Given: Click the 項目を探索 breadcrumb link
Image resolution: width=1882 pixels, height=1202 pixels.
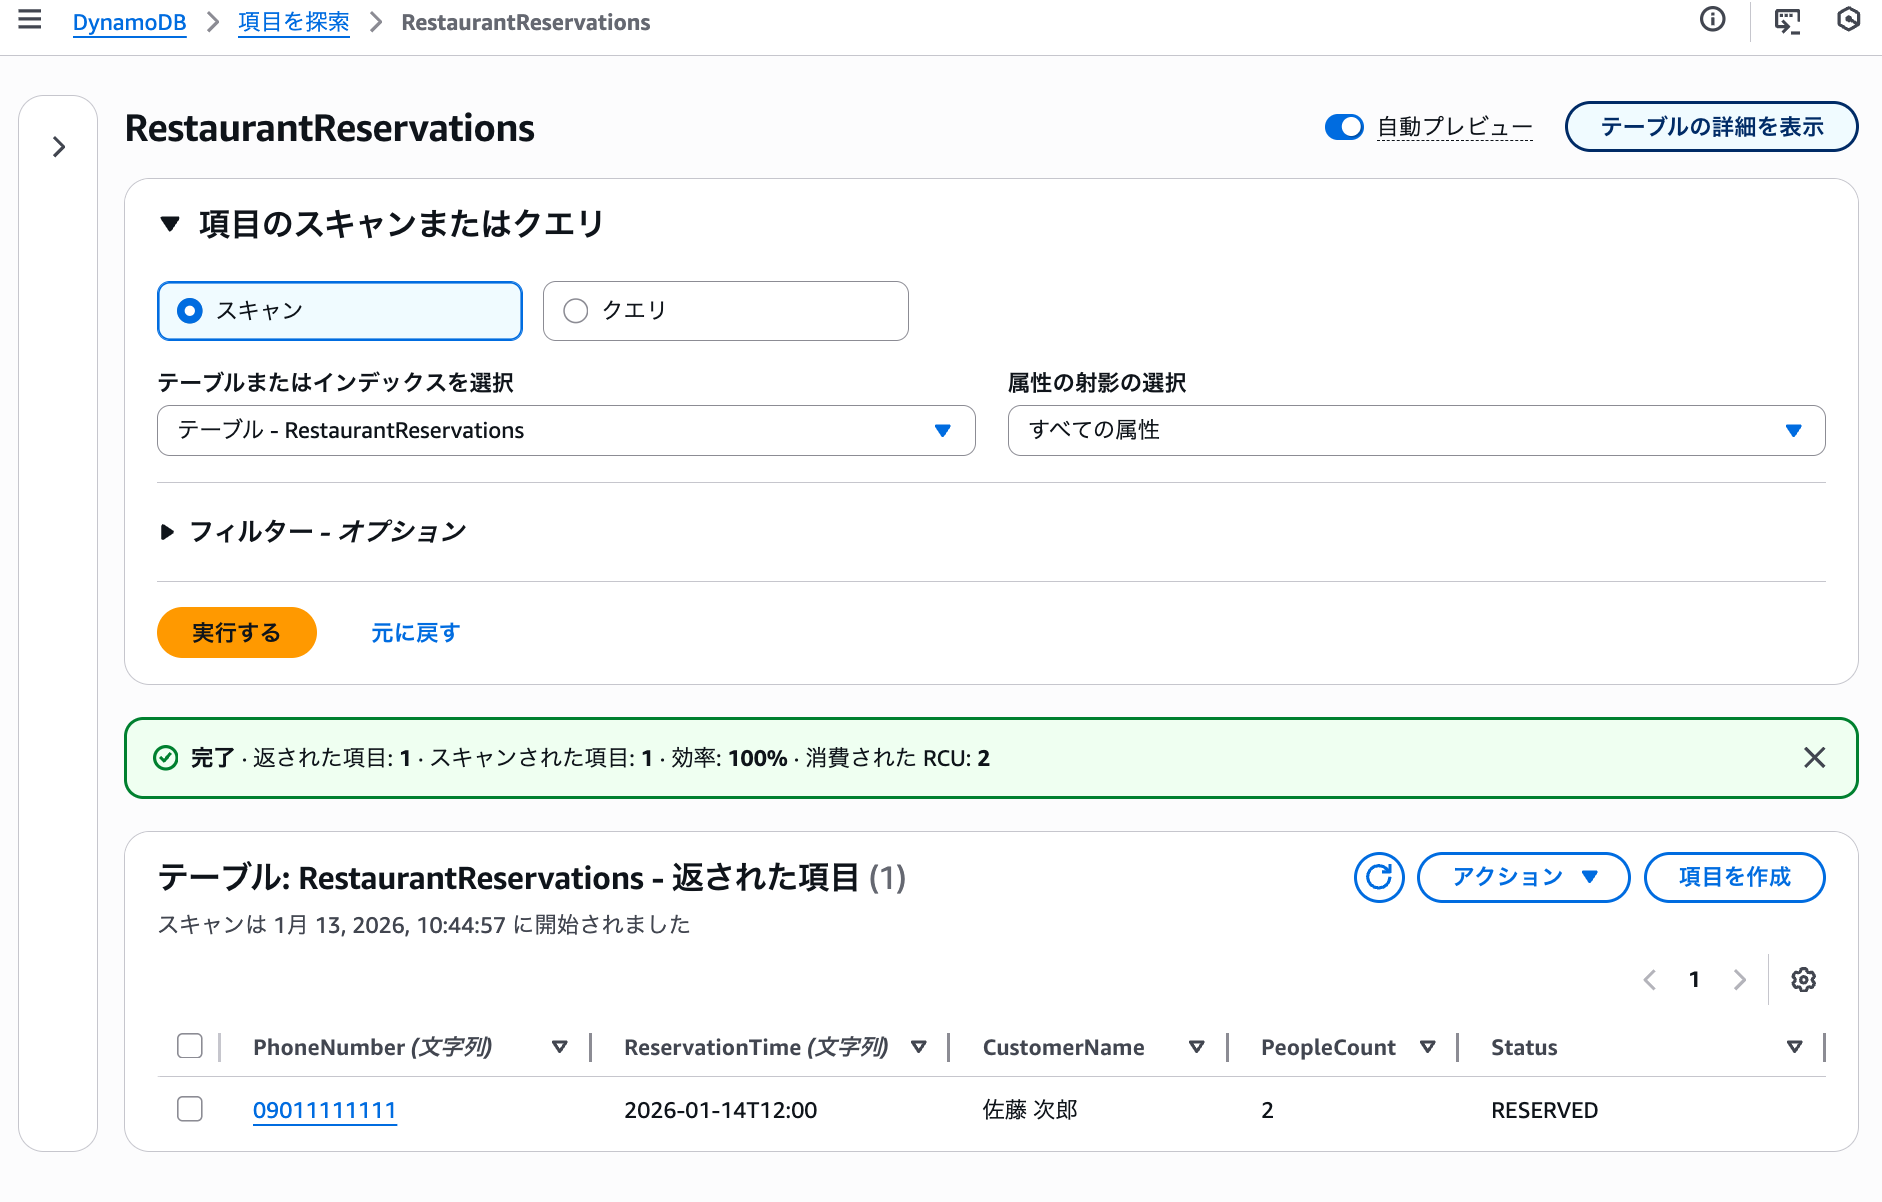Looking at the screenshot, I should click(x=293, y=21).
